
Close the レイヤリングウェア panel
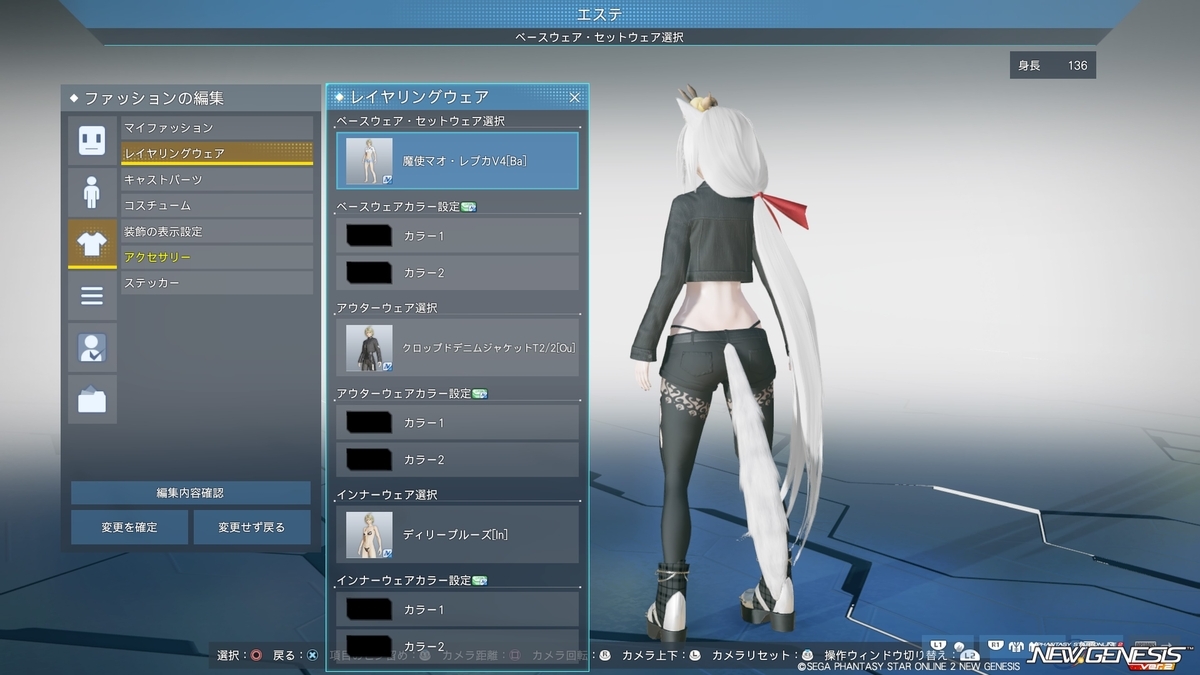575,97
